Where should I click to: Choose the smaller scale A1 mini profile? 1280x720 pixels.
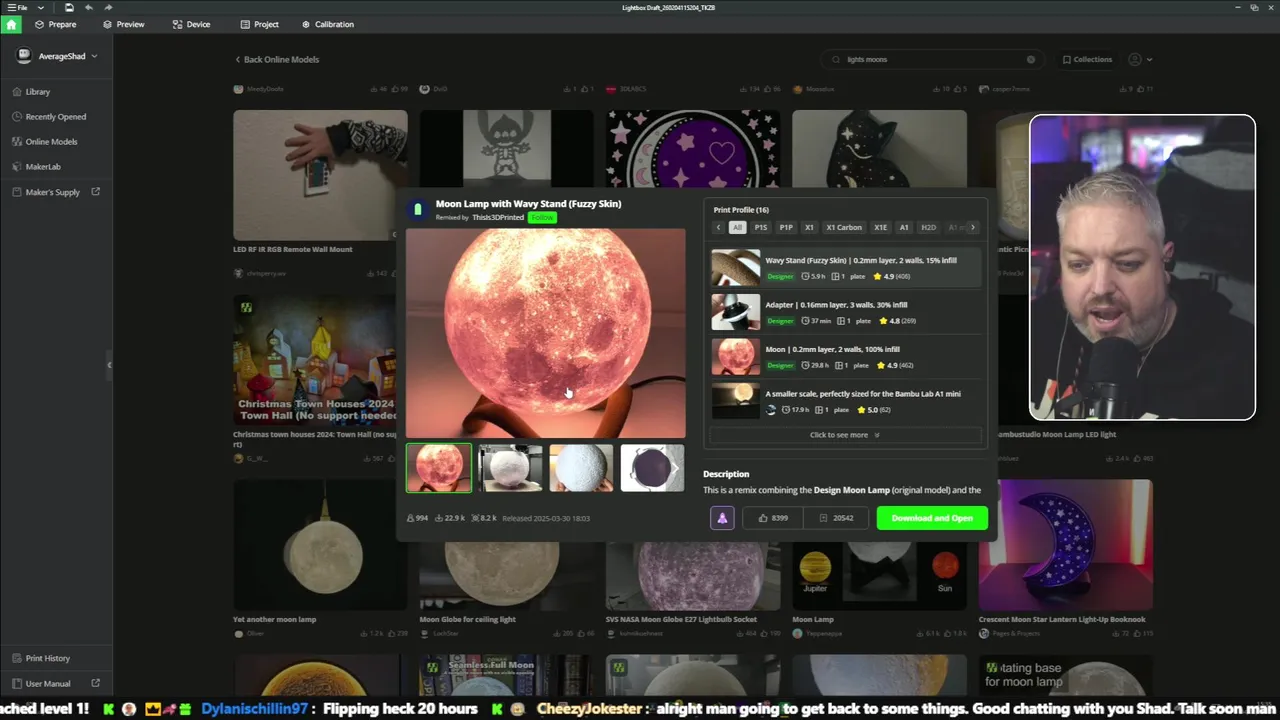pos(846,401)
